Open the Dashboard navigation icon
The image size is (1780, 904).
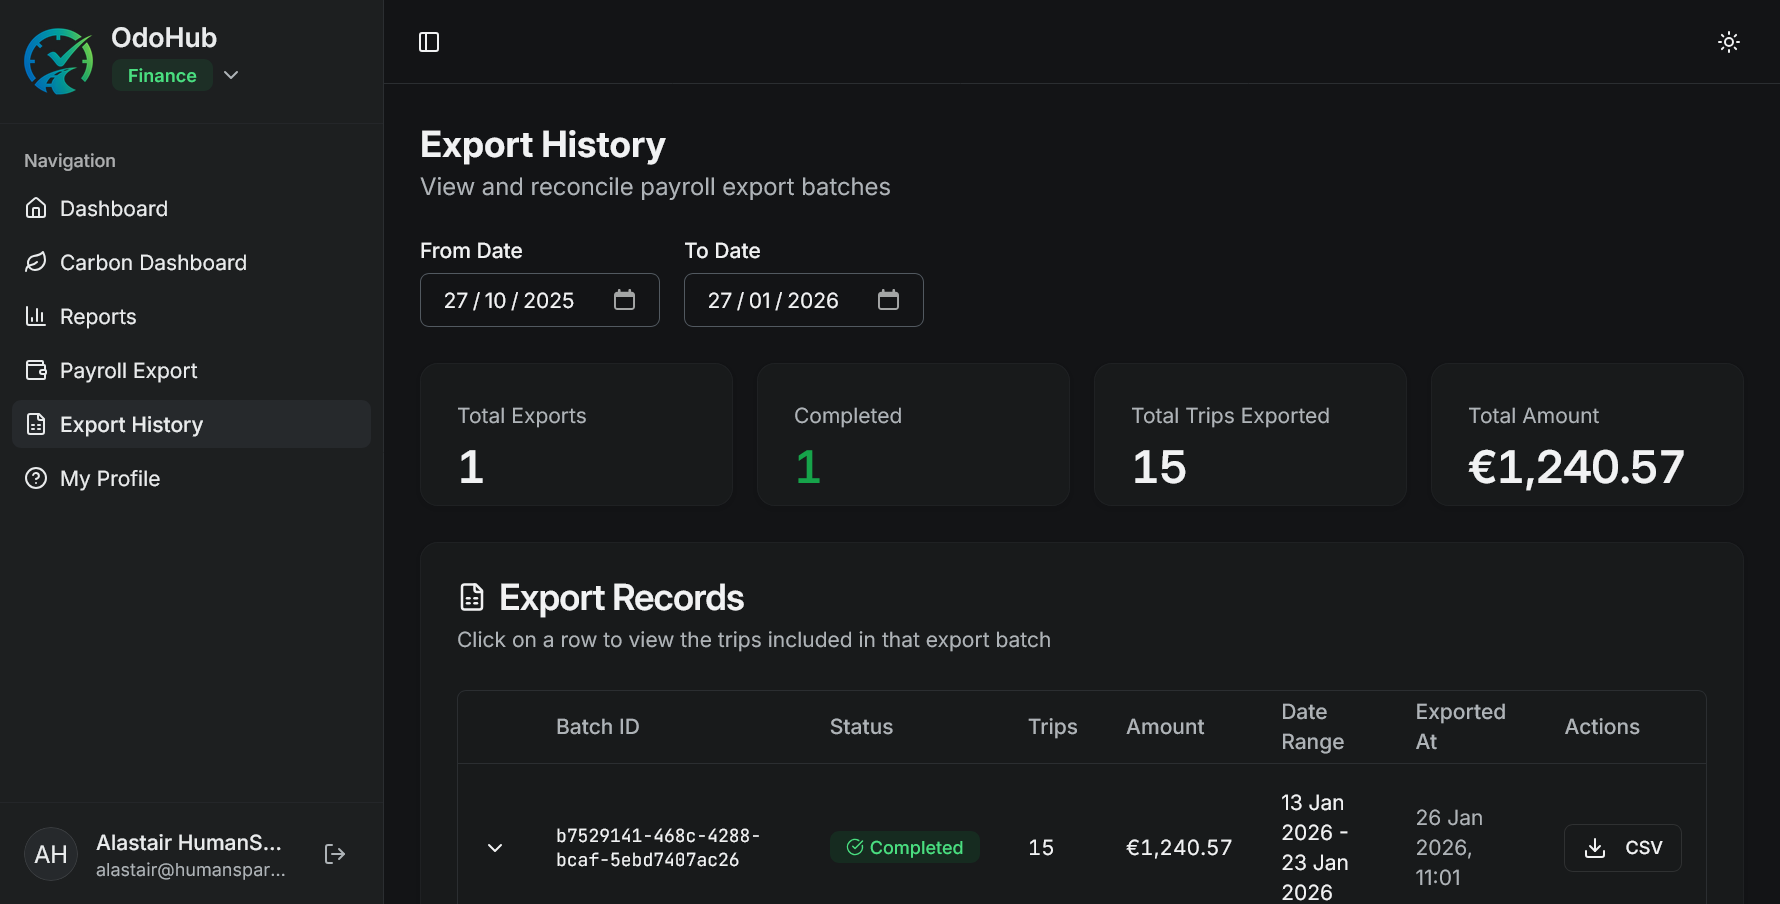tap(36, 208)
